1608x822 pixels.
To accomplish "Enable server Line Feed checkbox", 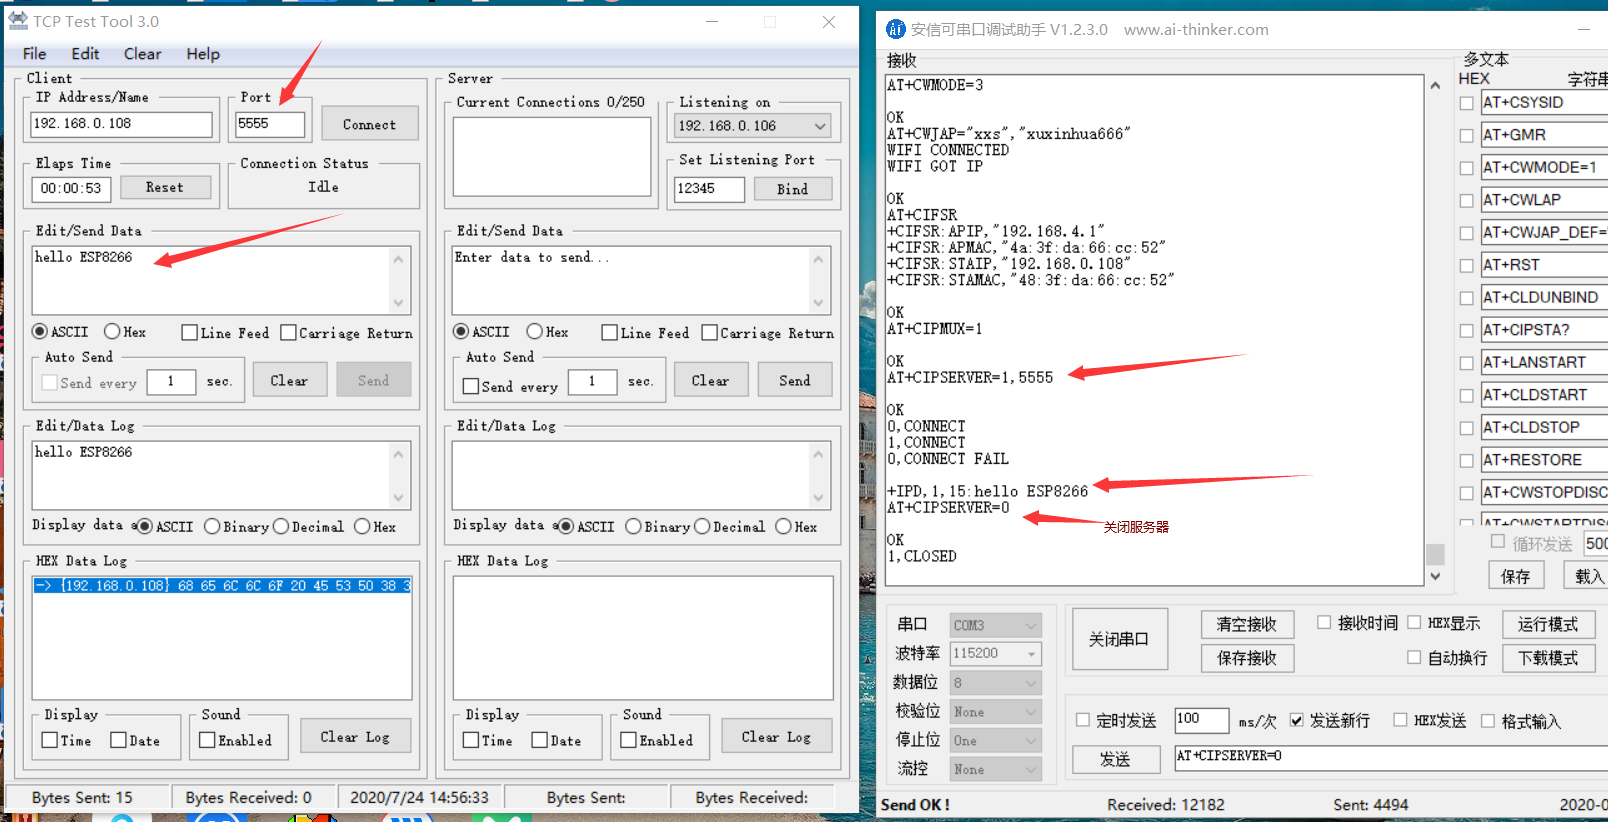I will click(x=609, y=333).
